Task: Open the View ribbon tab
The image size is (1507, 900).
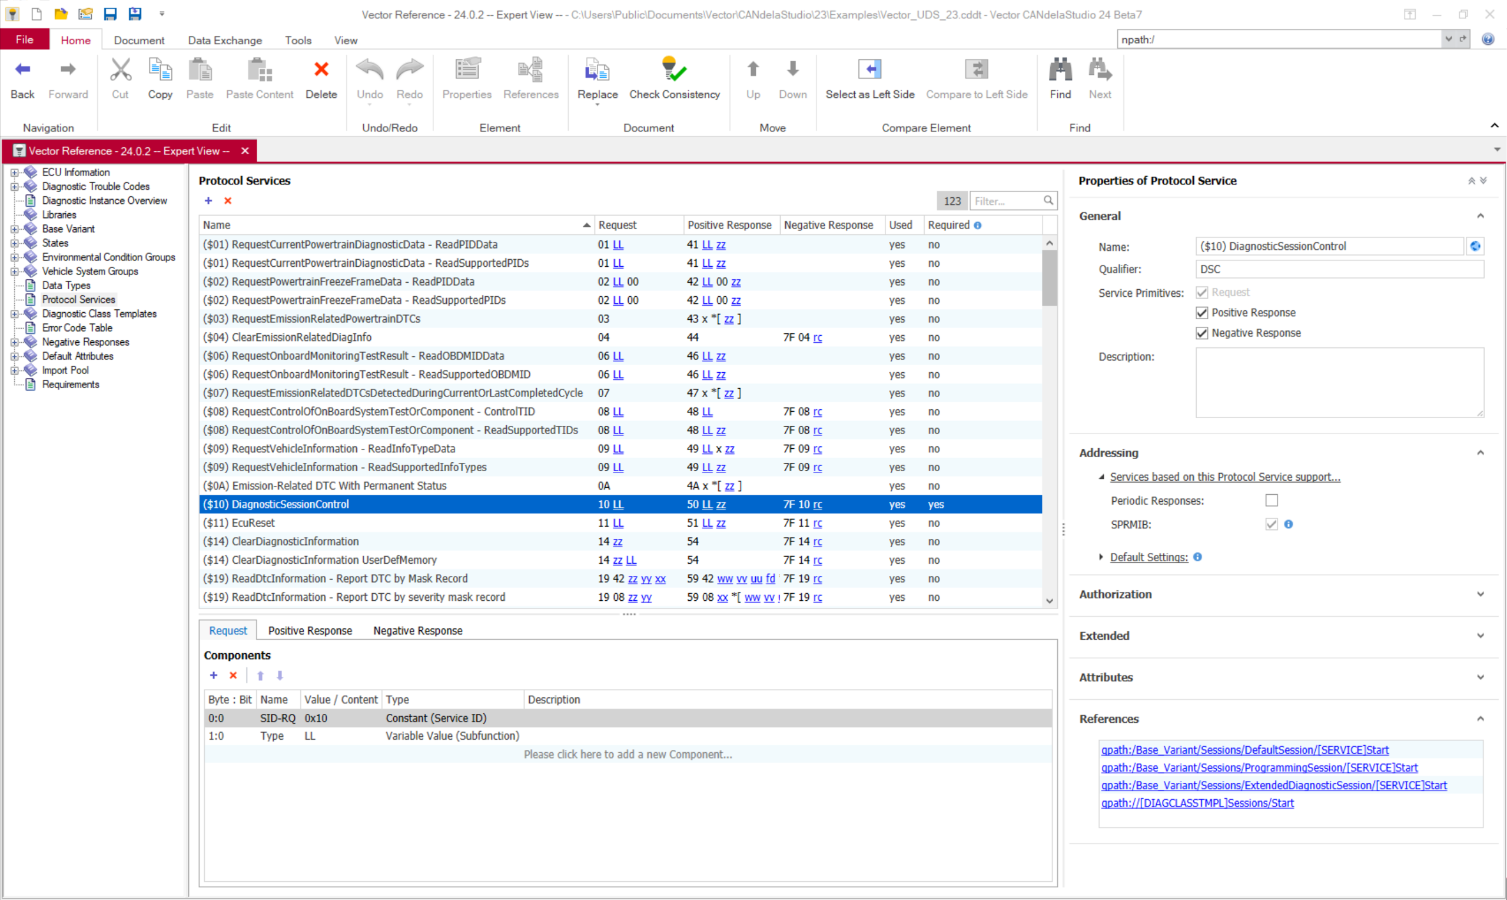Action: [x=346, y=41]
